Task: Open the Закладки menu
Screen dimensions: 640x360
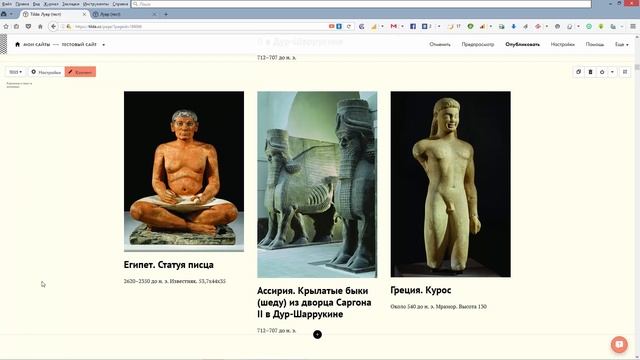Action: coord(71,4)
